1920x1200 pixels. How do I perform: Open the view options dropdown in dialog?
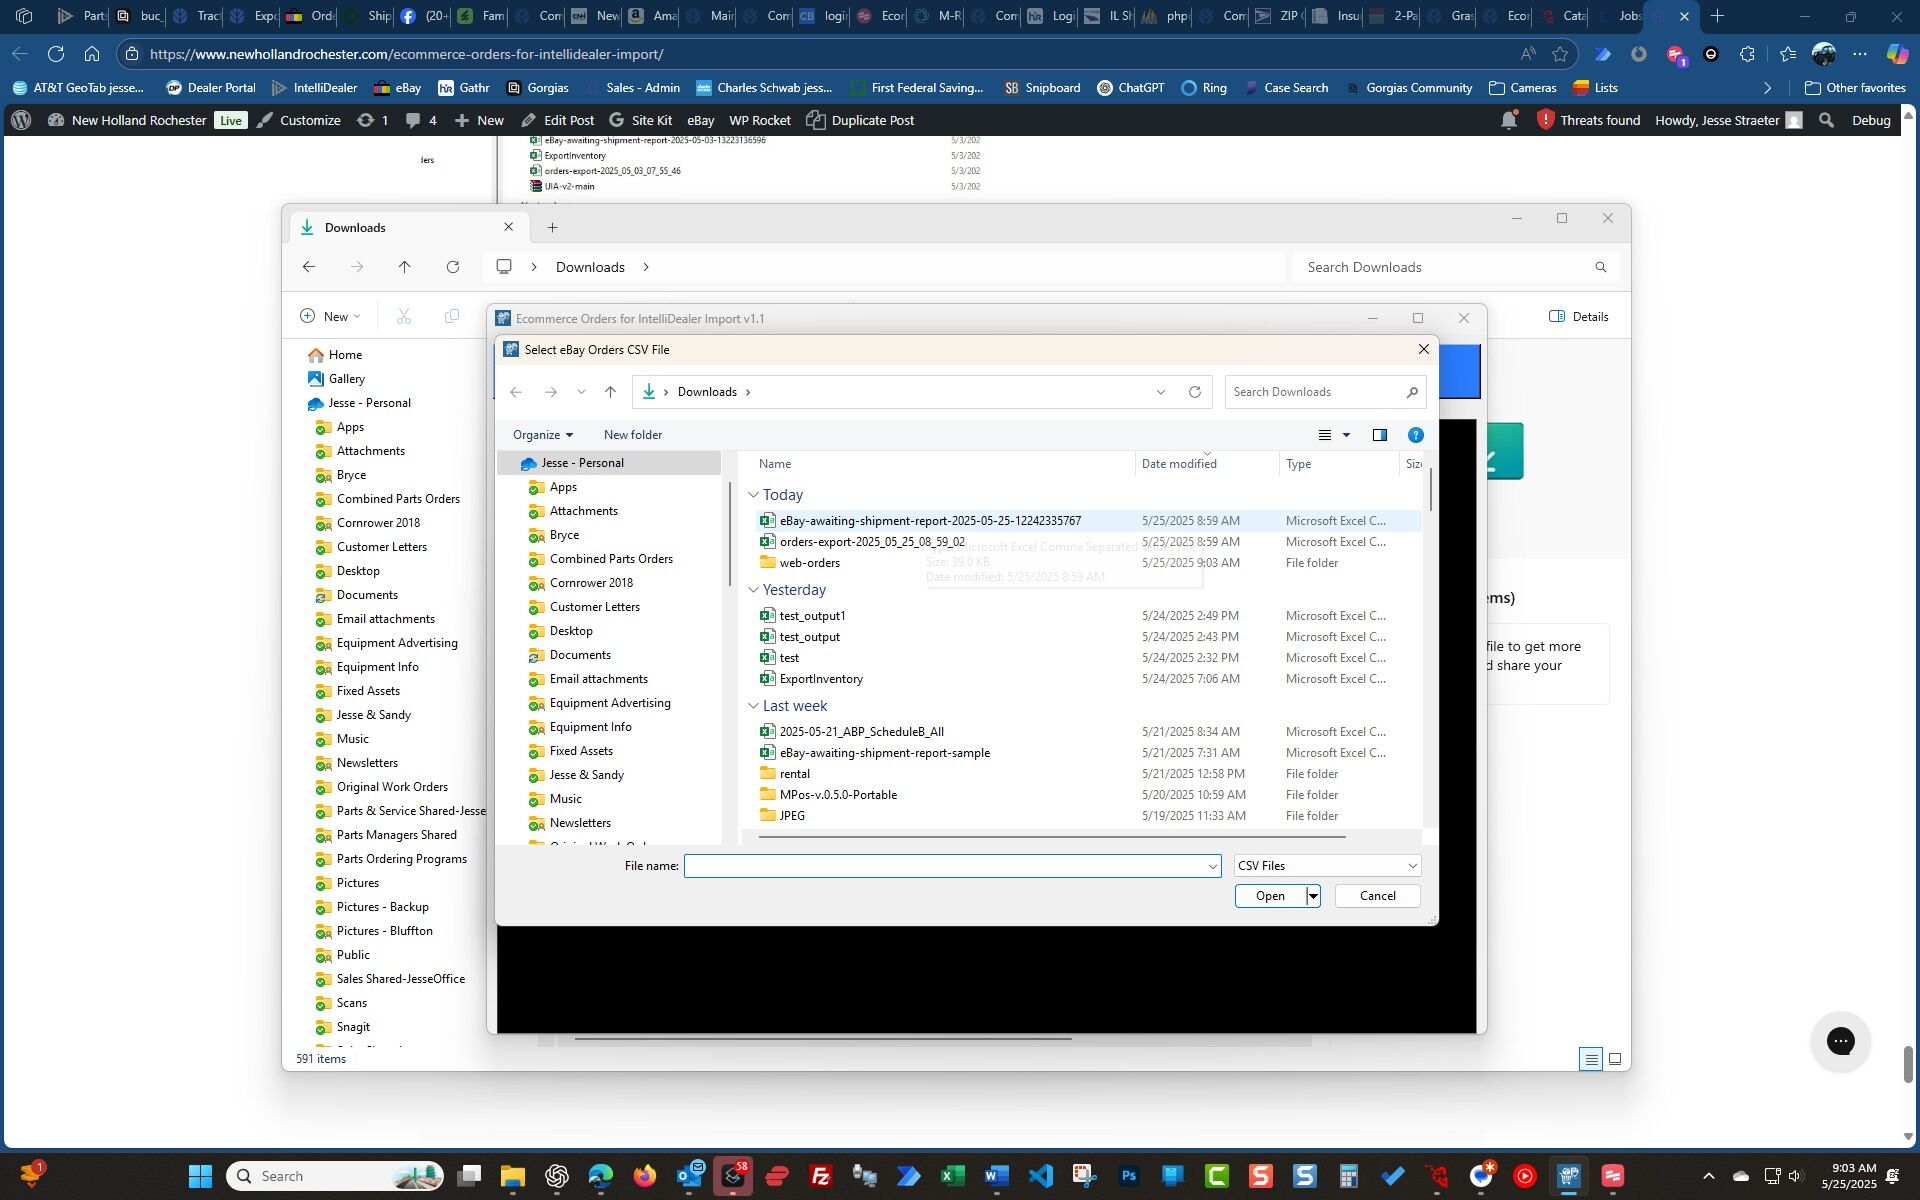(x=1346, y=435)
